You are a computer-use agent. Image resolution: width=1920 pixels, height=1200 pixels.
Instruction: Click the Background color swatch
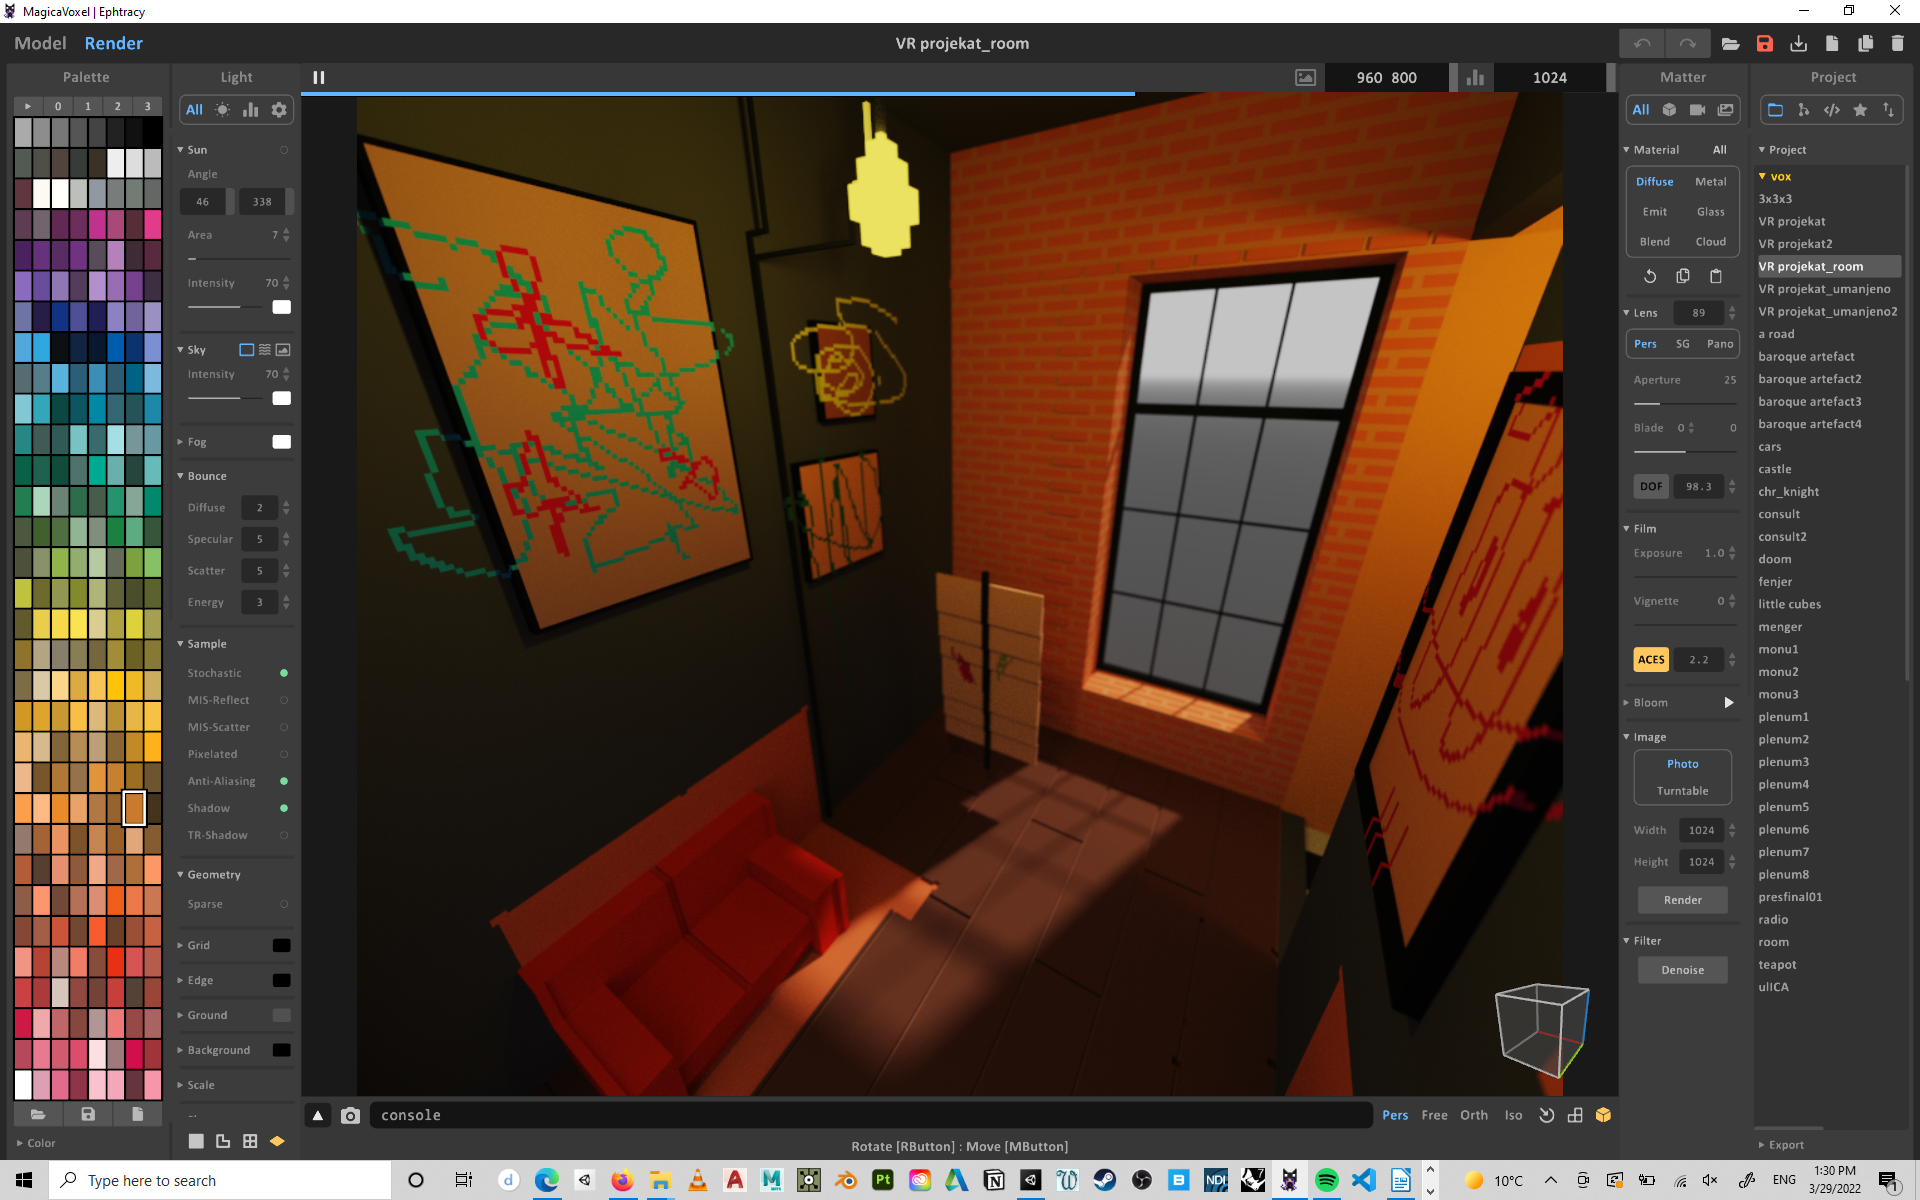[282, 1050]
